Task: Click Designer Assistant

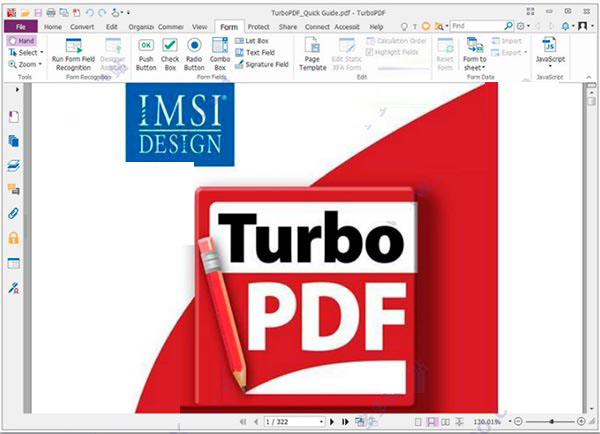Action: pos(112,55)
